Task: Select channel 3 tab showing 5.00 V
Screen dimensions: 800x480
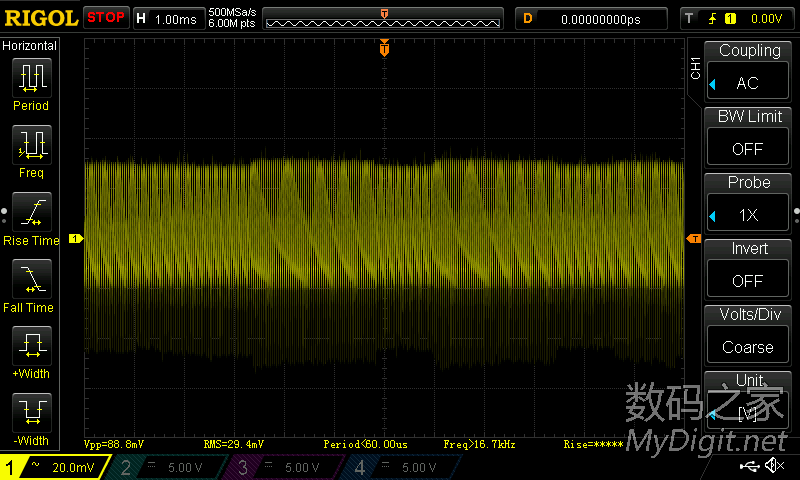Action: click(x=286, y=467)
